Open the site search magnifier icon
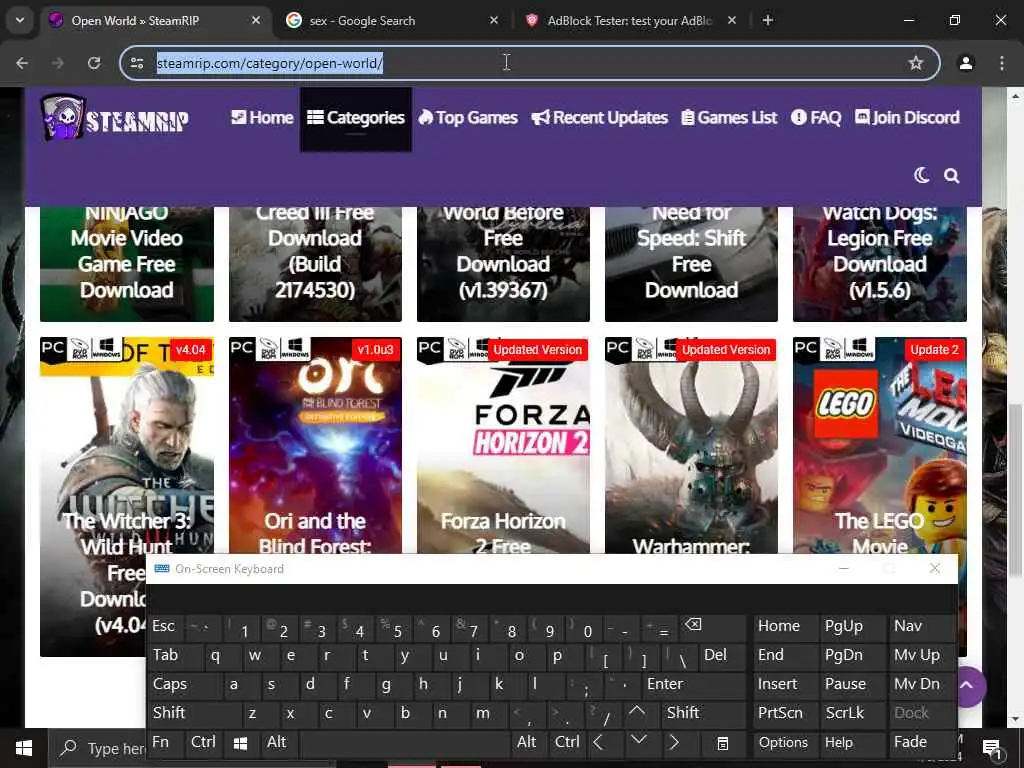Viewport: 1024px width, 768px height. click(952, 176)
